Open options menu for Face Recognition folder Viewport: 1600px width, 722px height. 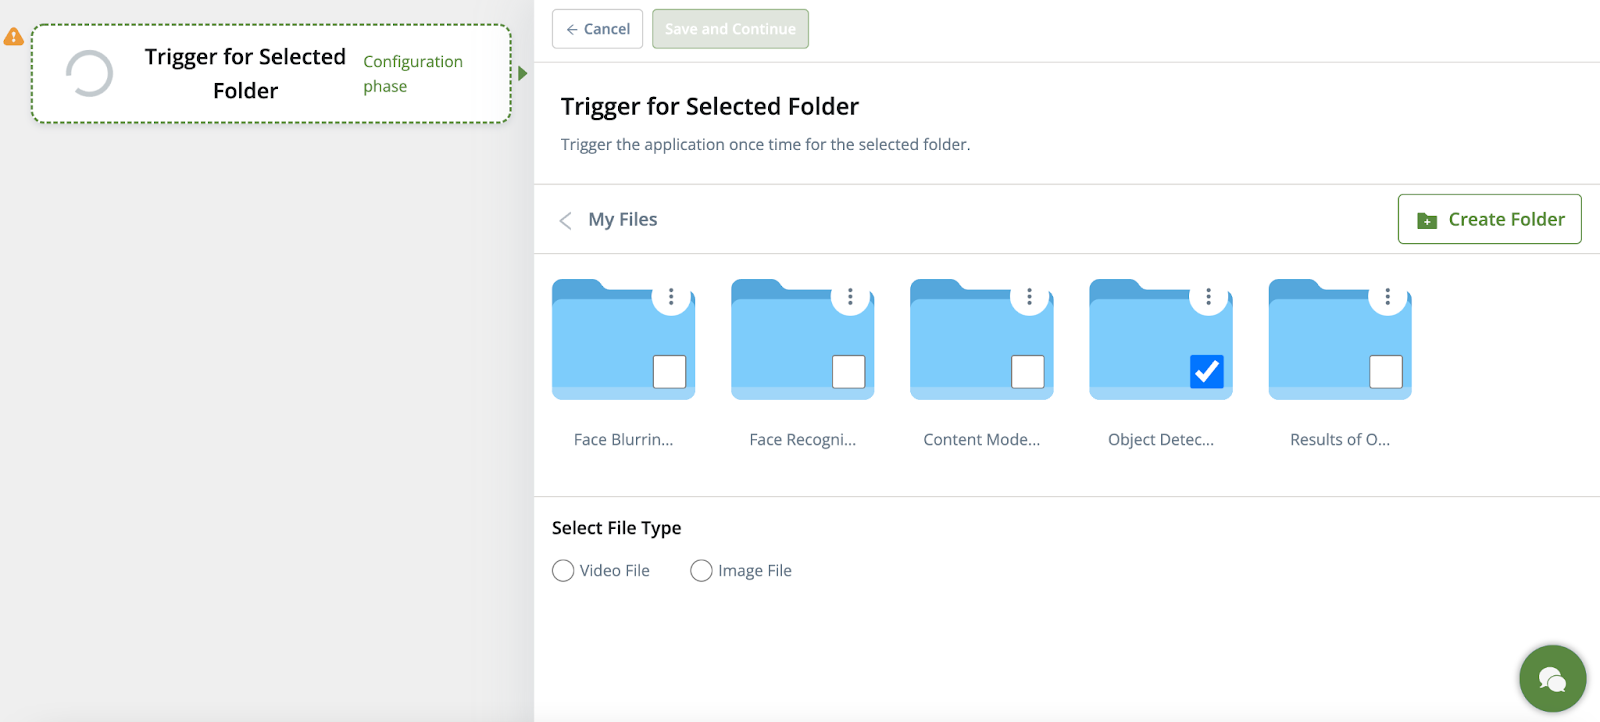tap(850, 297)
